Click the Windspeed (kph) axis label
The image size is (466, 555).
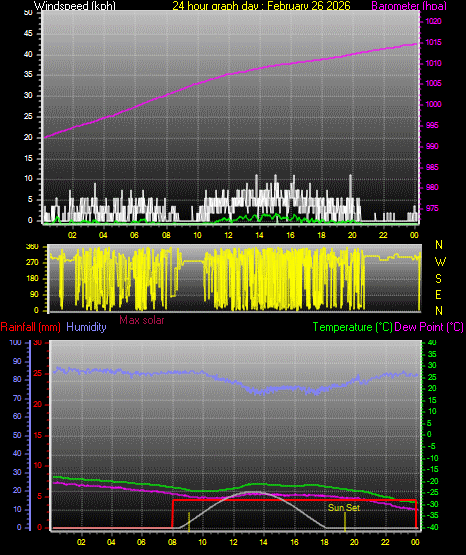pyautogui.click(x=75, y=6)
